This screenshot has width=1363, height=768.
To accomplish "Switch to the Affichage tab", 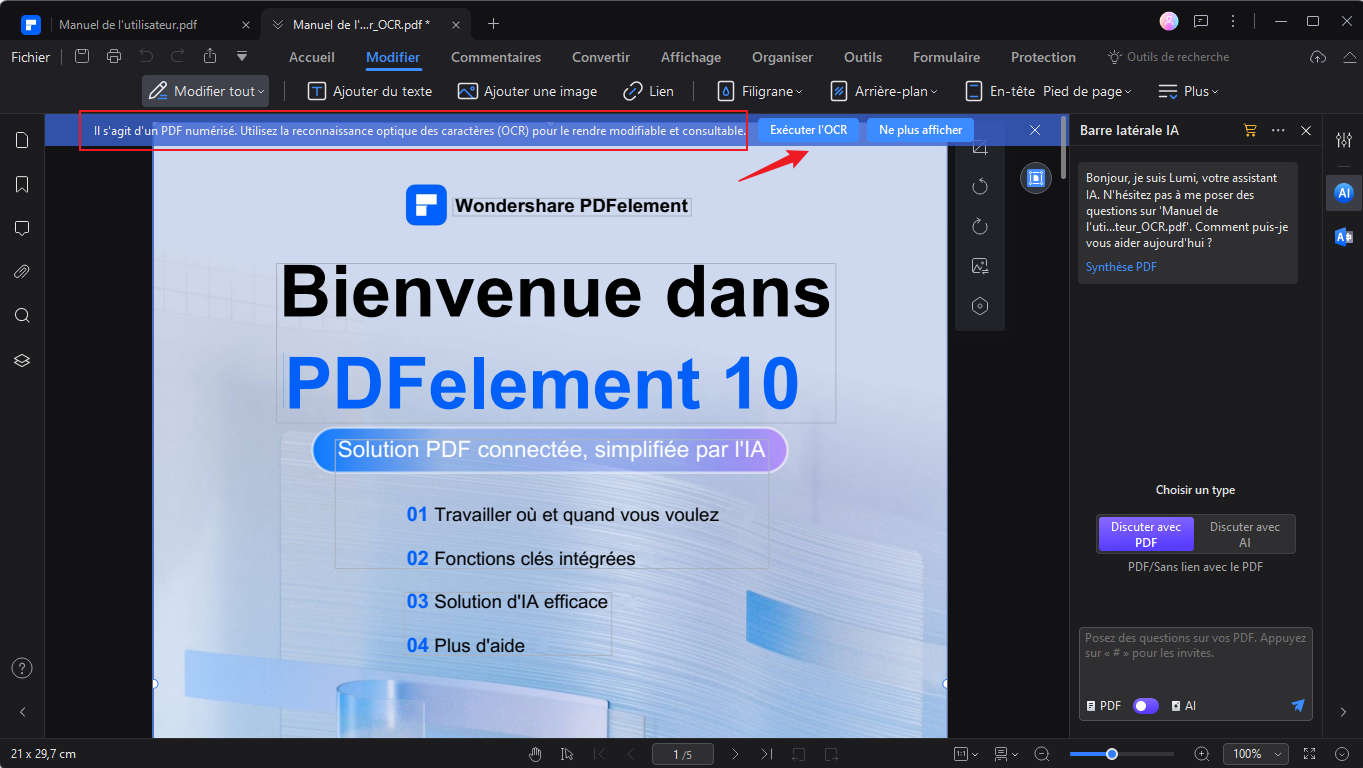I will (x=691, y=57).
